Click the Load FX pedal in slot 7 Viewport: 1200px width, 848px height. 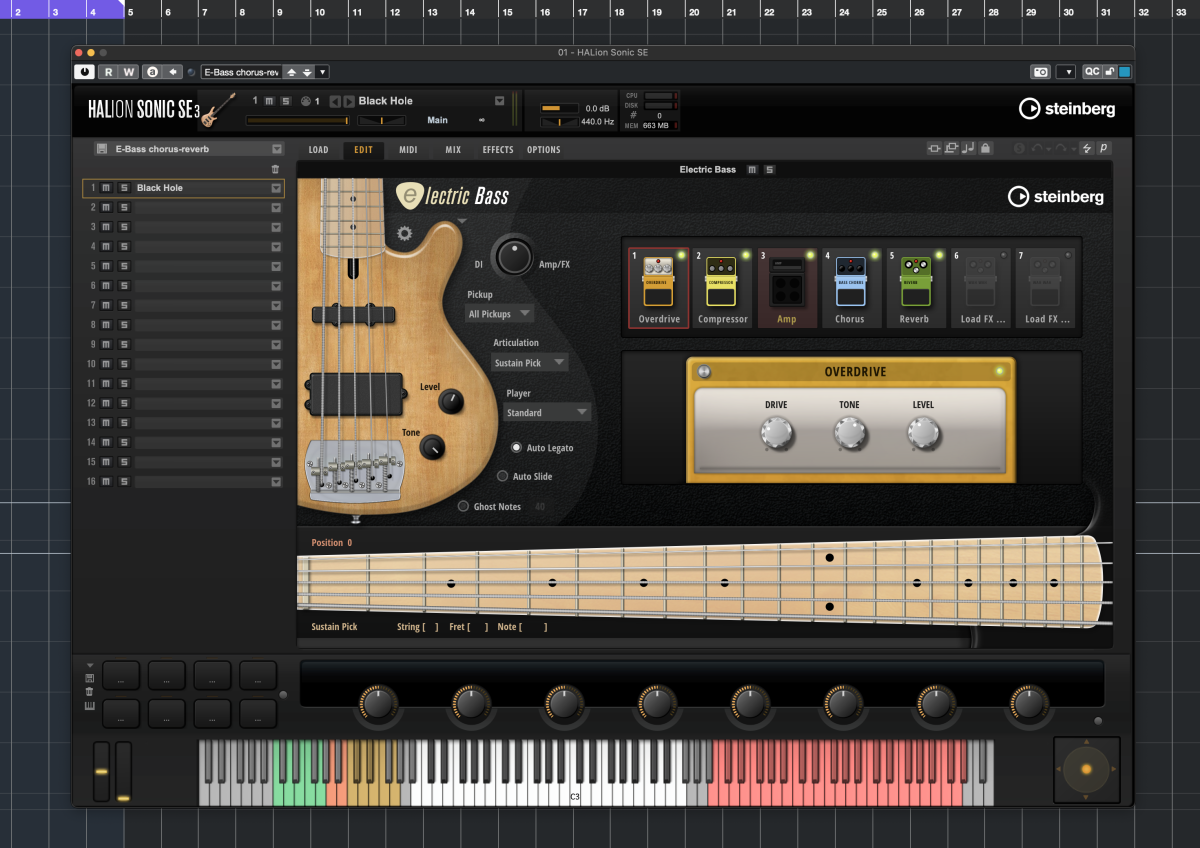1045,288
